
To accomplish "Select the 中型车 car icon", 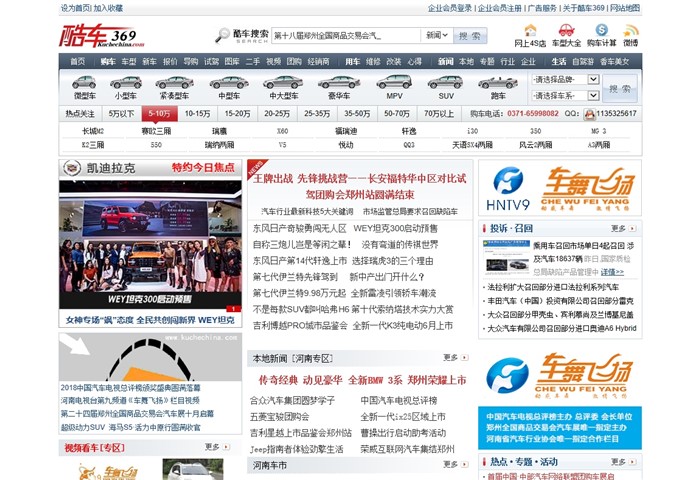I will point(229,82).
